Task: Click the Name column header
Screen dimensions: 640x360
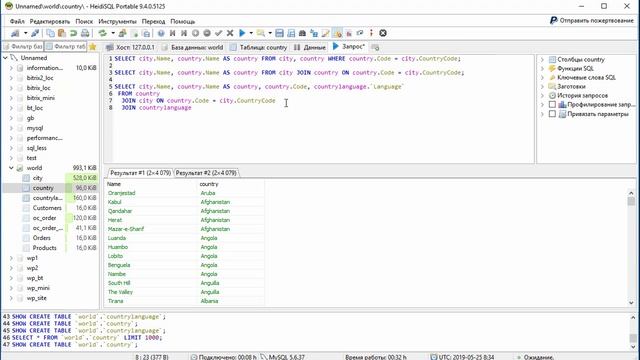Action: tap(152, 184)
